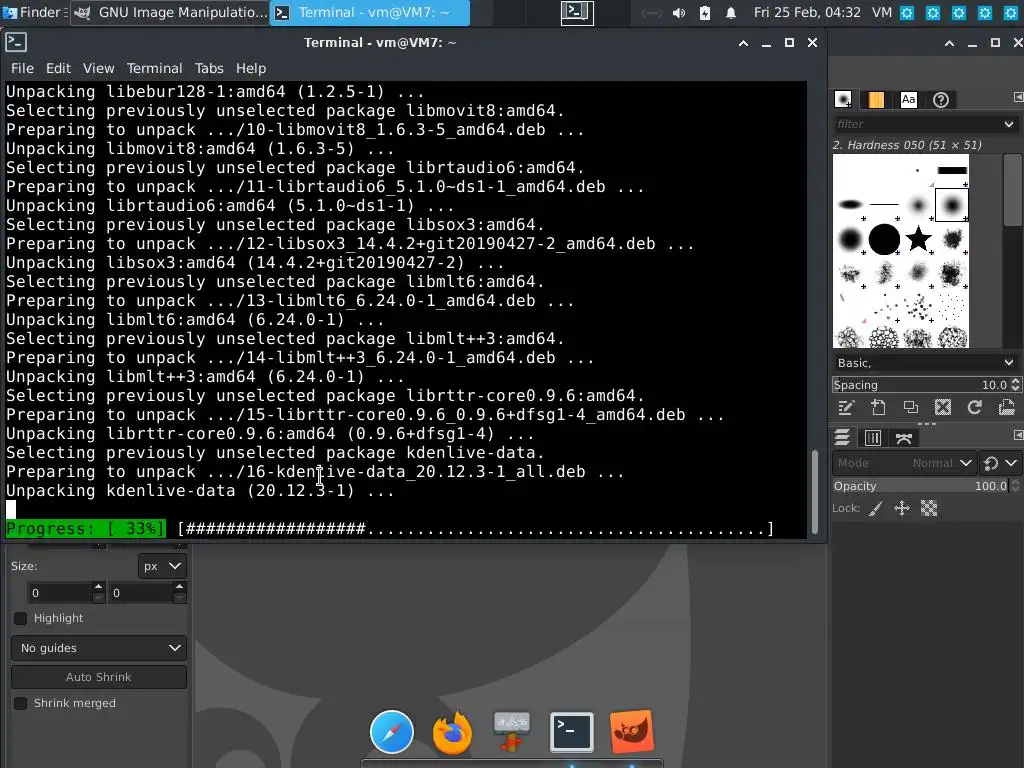Open the Patterns tab in GIMP dock
The width and height of the screenshot is (1024, 768).
coord(876,100)
